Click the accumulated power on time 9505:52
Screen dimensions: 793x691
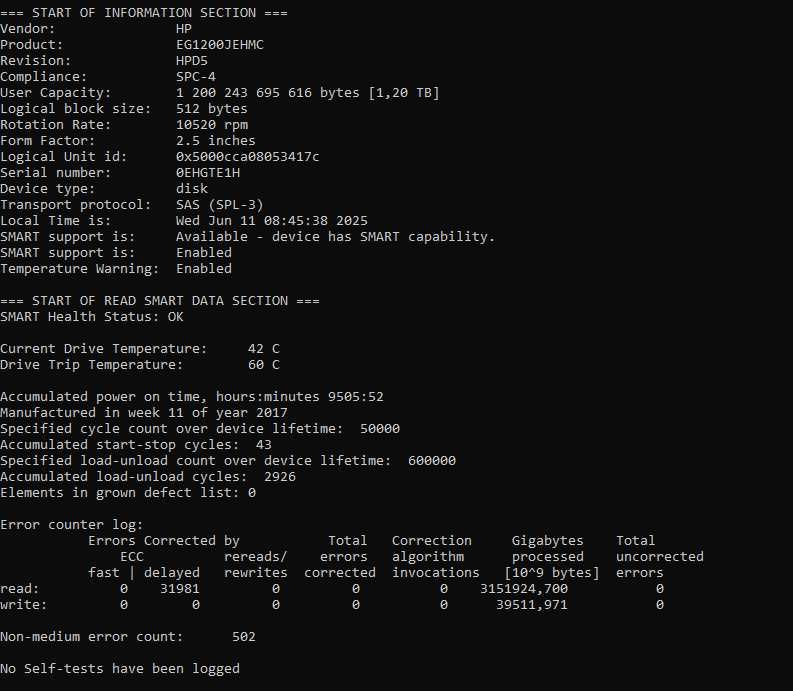(x=356, y=397)
